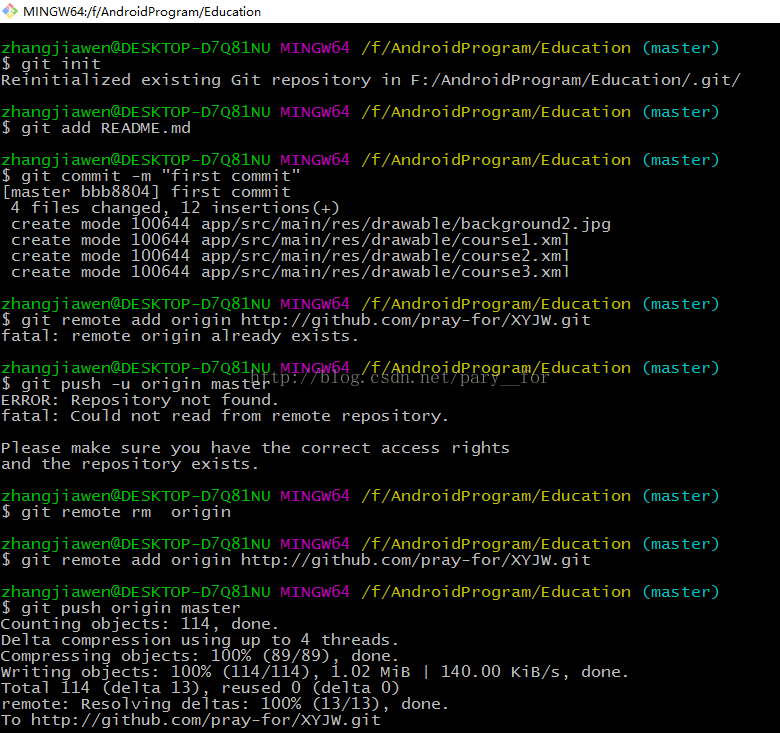The width and height of the screenshot is (780, 733).
Task: Select the 'git push origin master' command line
Action: 121,608
